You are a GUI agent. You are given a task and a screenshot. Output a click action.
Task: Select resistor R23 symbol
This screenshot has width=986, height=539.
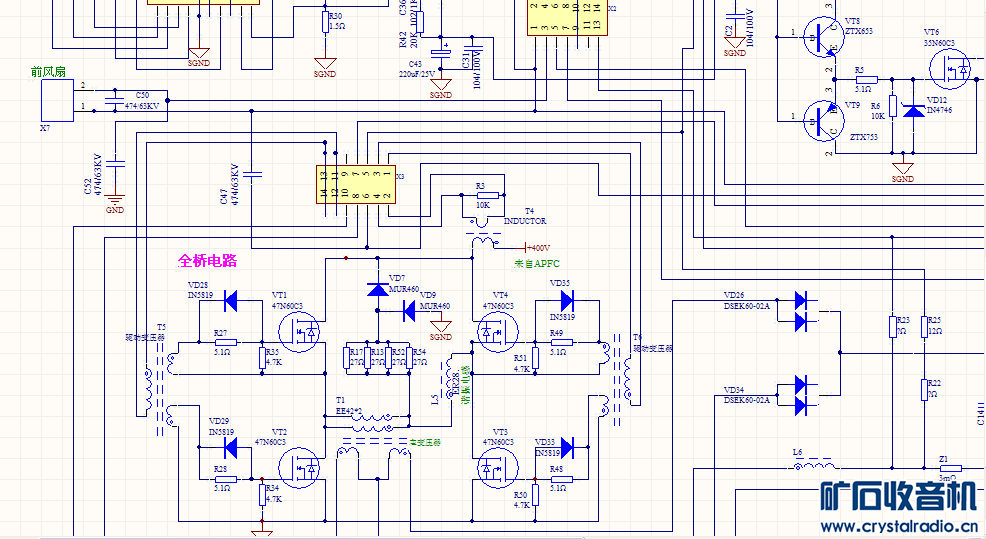click(x=892, y=326)
